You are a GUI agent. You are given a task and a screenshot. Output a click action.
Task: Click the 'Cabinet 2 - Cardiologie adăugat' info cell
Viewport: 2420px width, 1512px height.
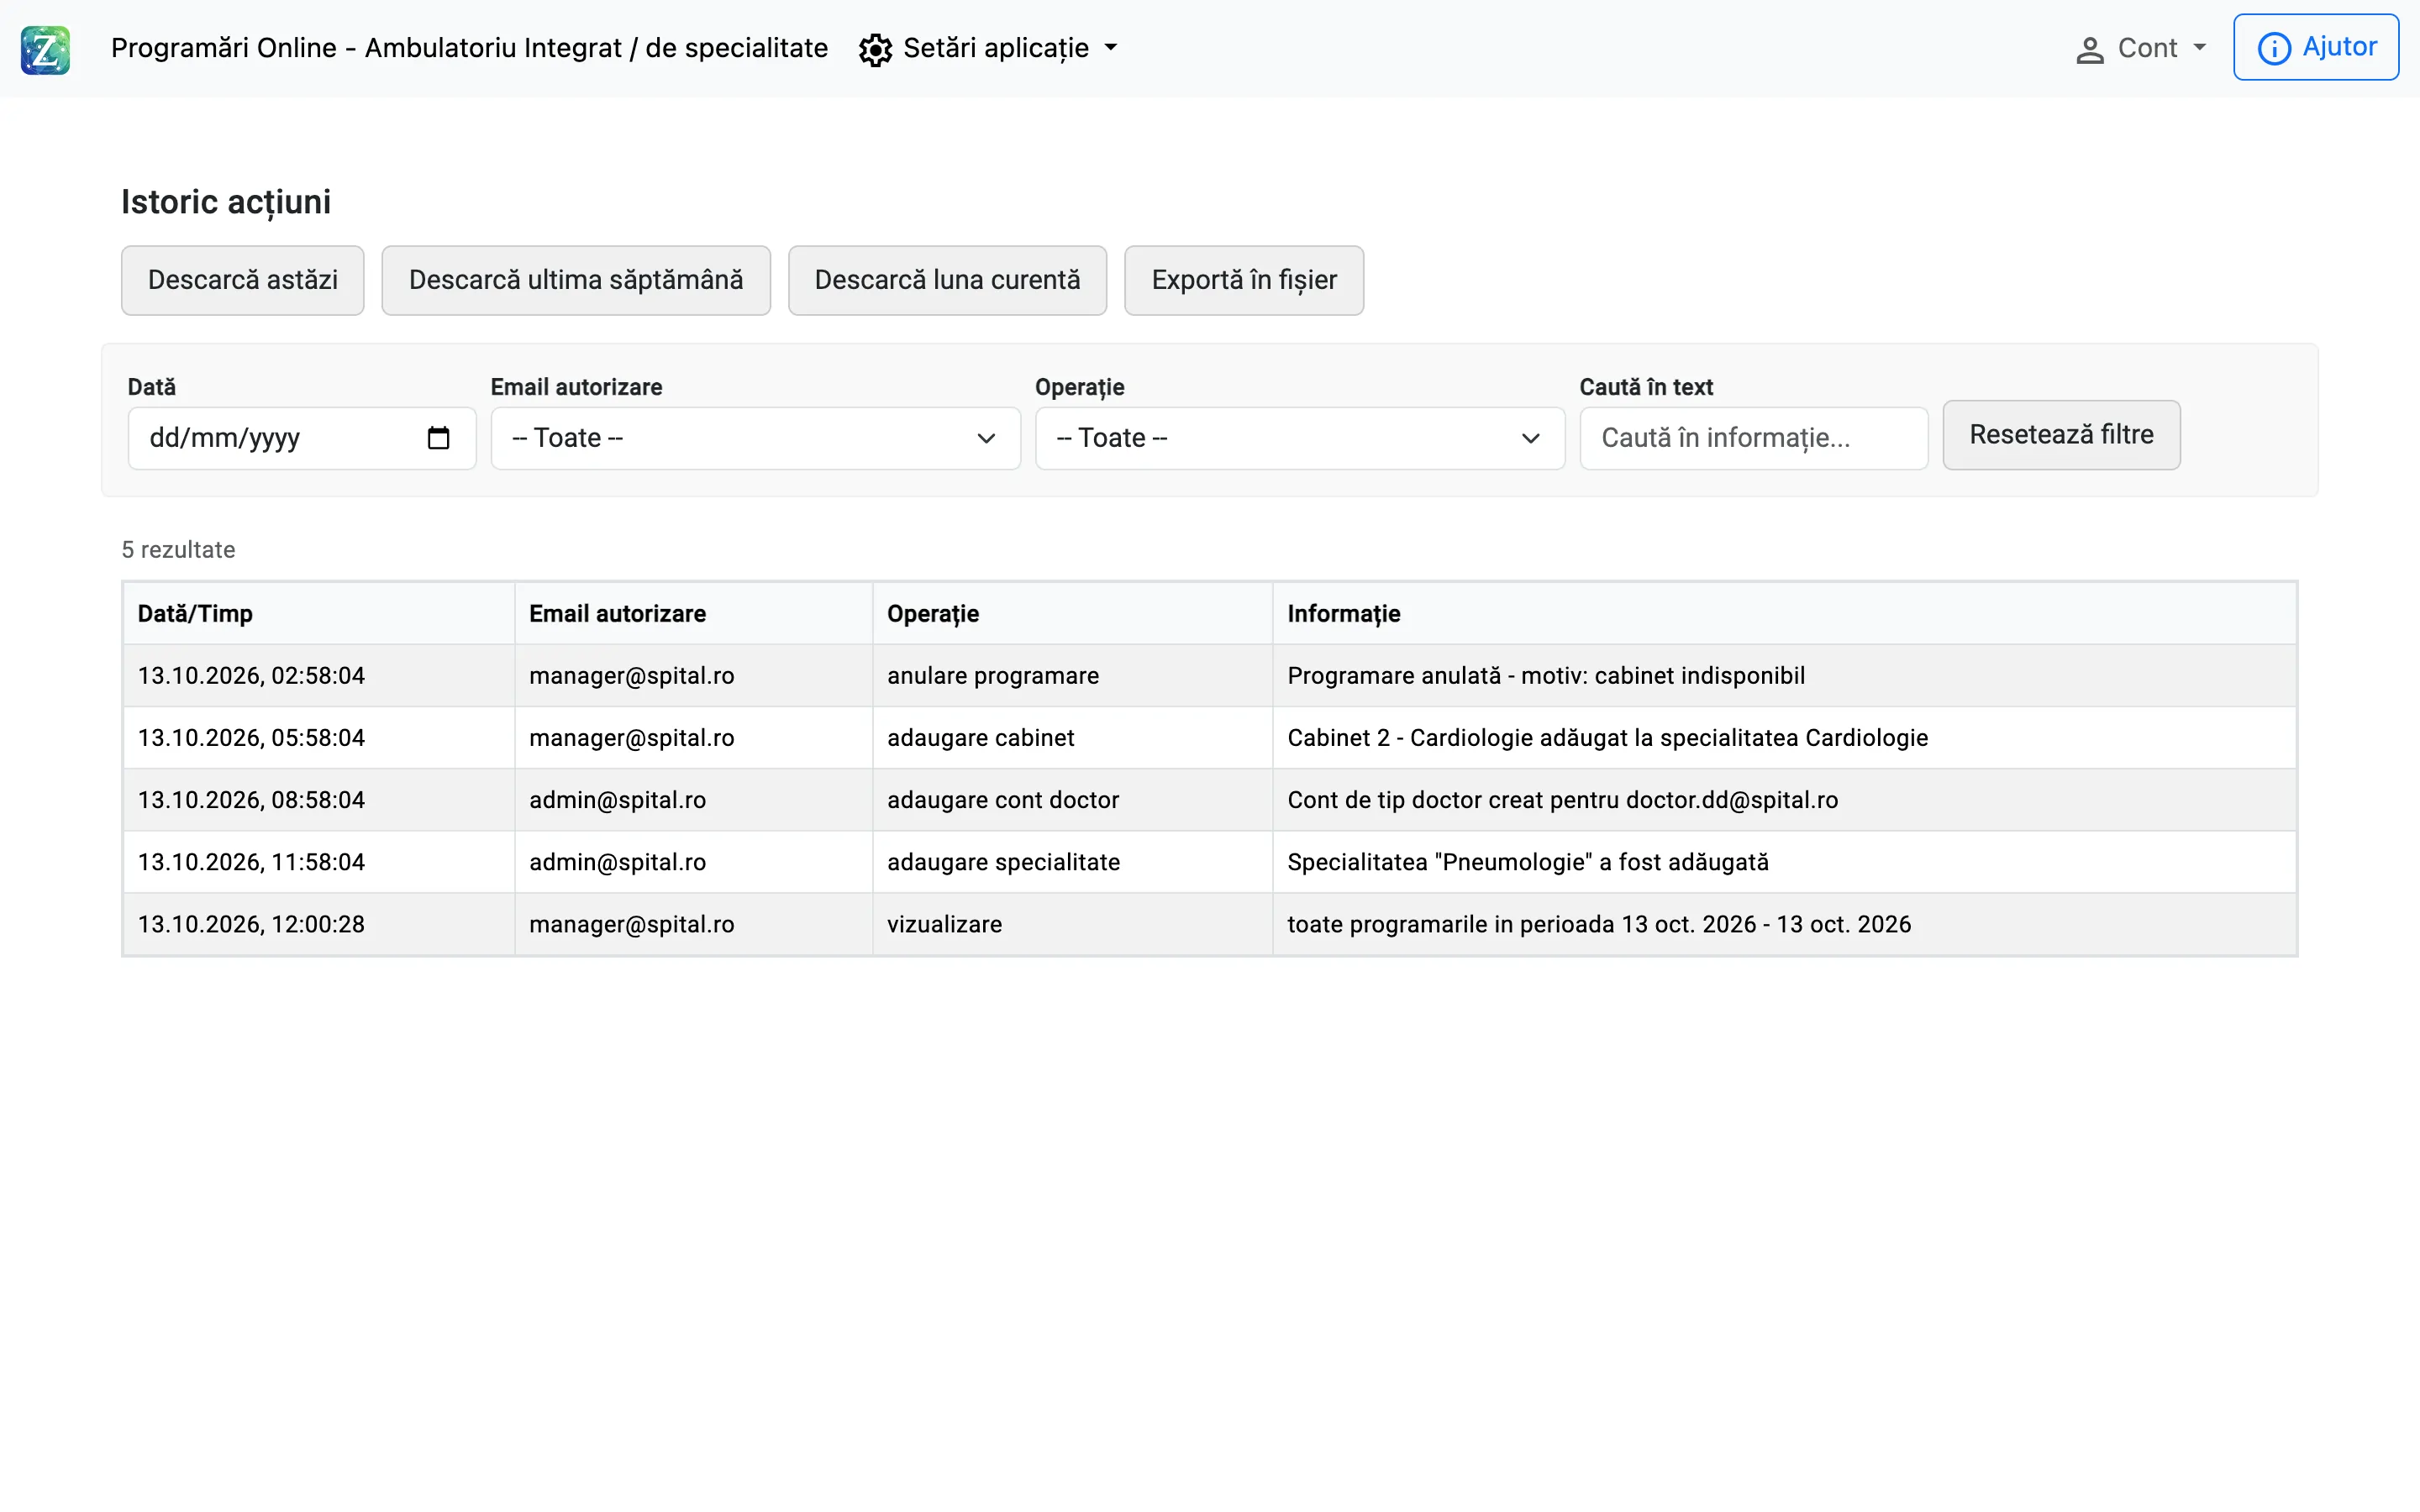[1784, 738]
